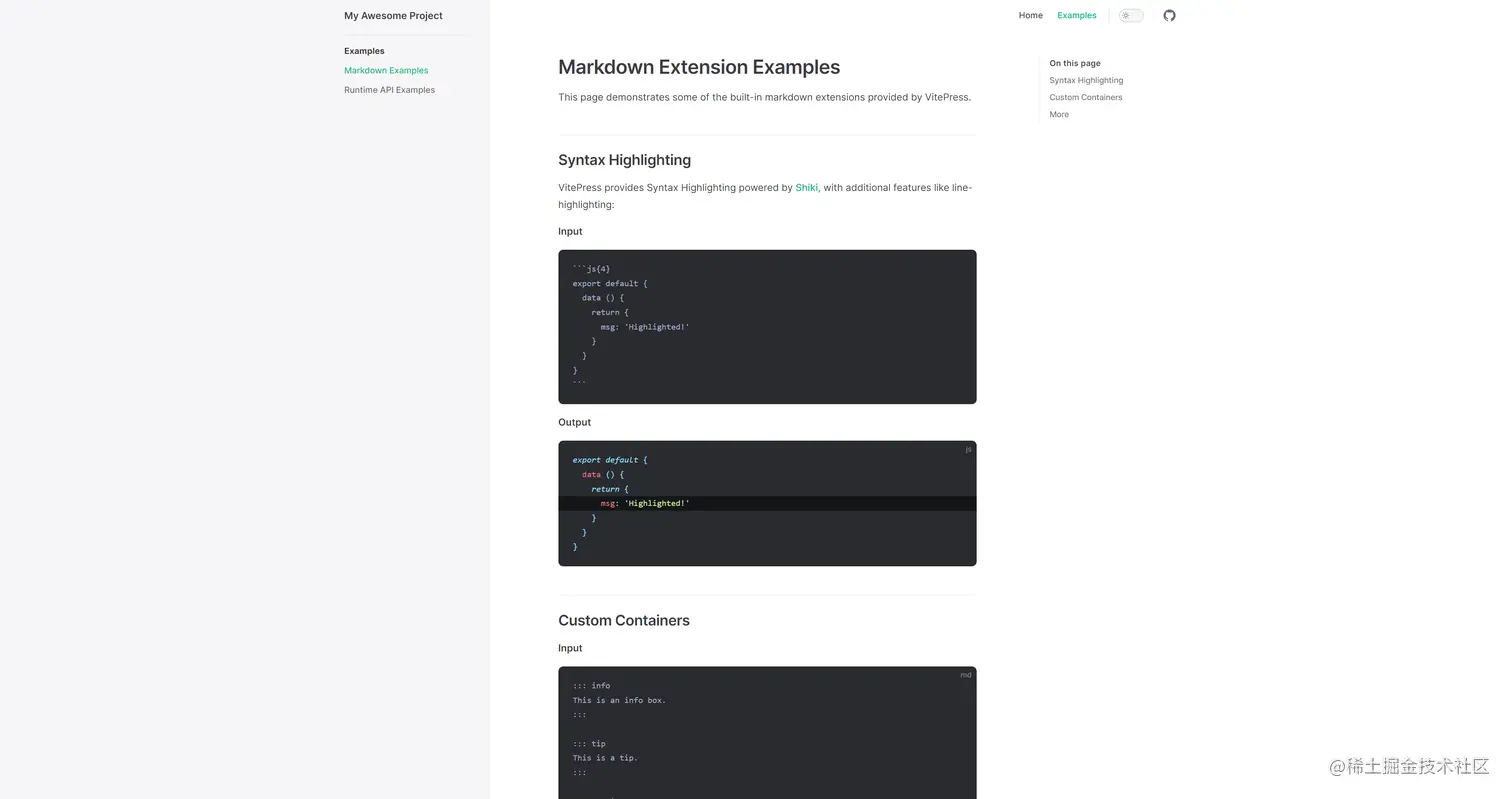
Task: Follow the Shiki hyperlink
Action: tap(806, 187)
